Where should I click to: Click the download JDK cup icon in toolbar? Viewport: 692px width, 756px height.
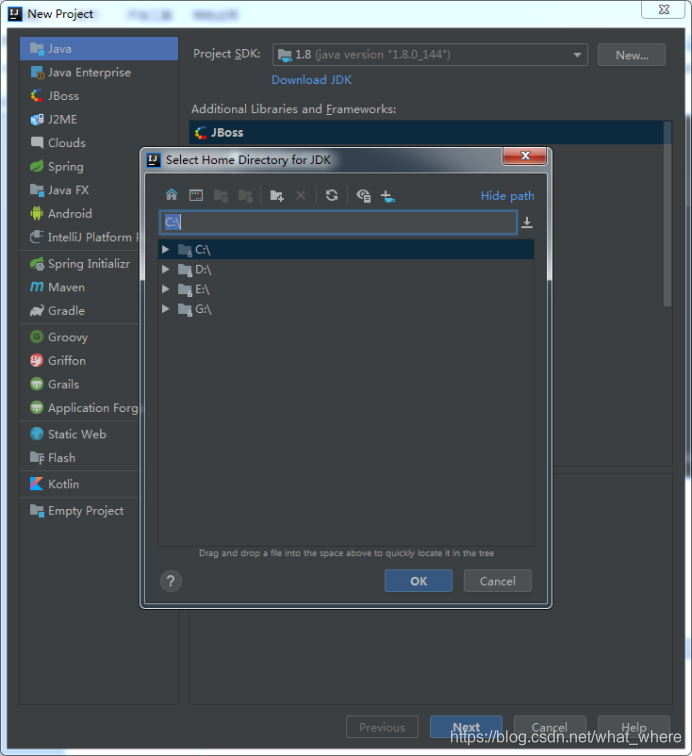point(388,196)
